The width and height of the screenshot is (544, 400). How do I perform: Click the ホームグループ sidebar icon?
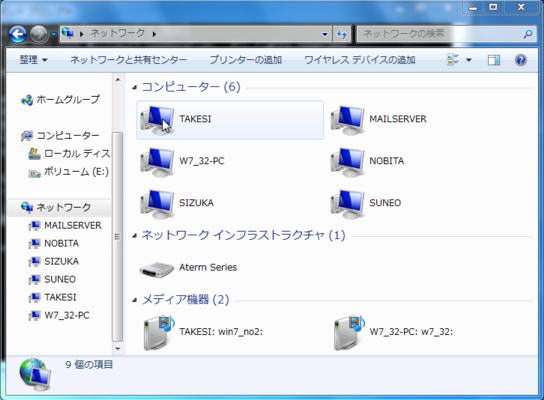pos(27,100)
